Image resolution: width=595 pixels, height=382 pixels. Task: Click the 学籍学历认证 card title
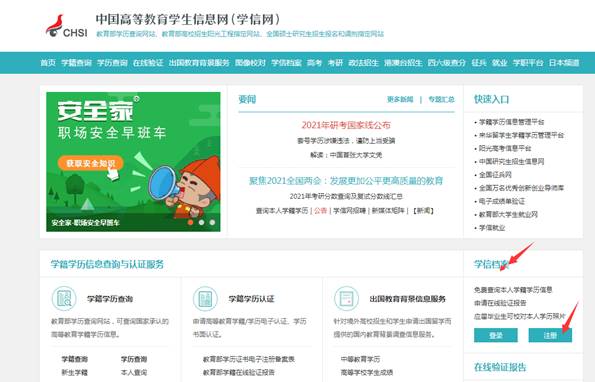click(x=251, y=299)
